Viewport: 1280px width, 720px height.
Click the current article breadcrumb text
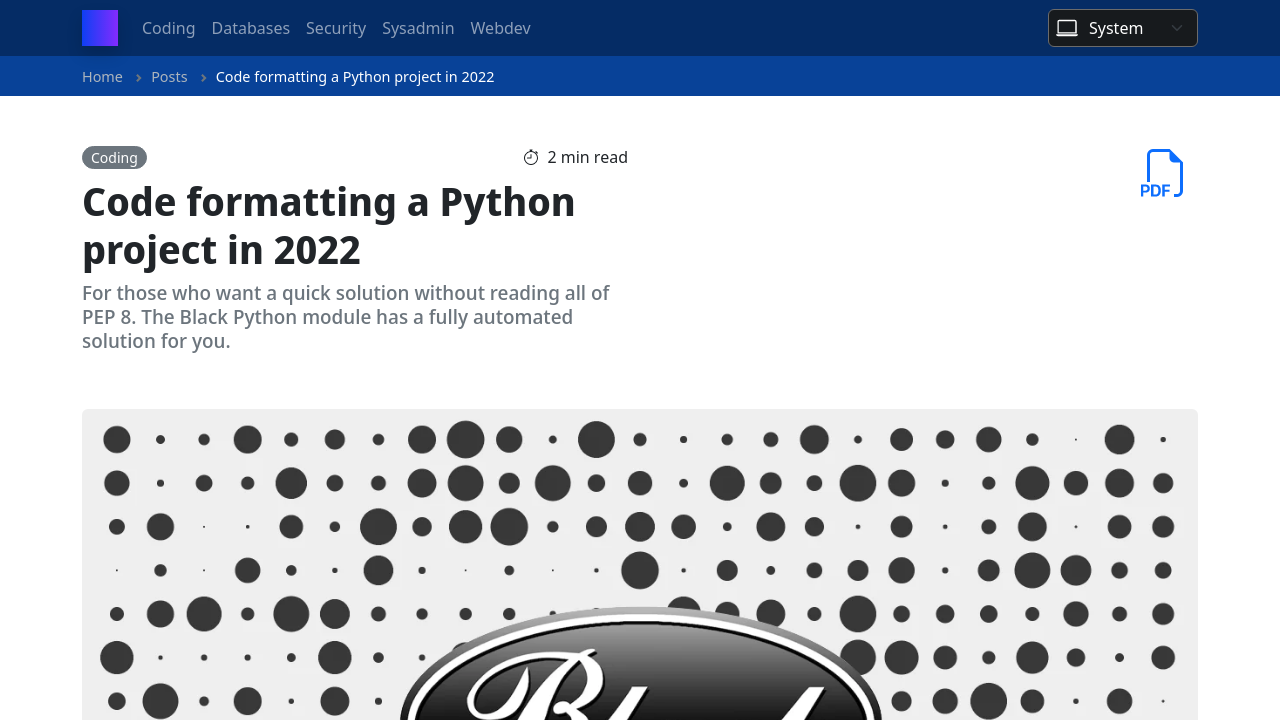pyautogui.click(x=355, y=76)
